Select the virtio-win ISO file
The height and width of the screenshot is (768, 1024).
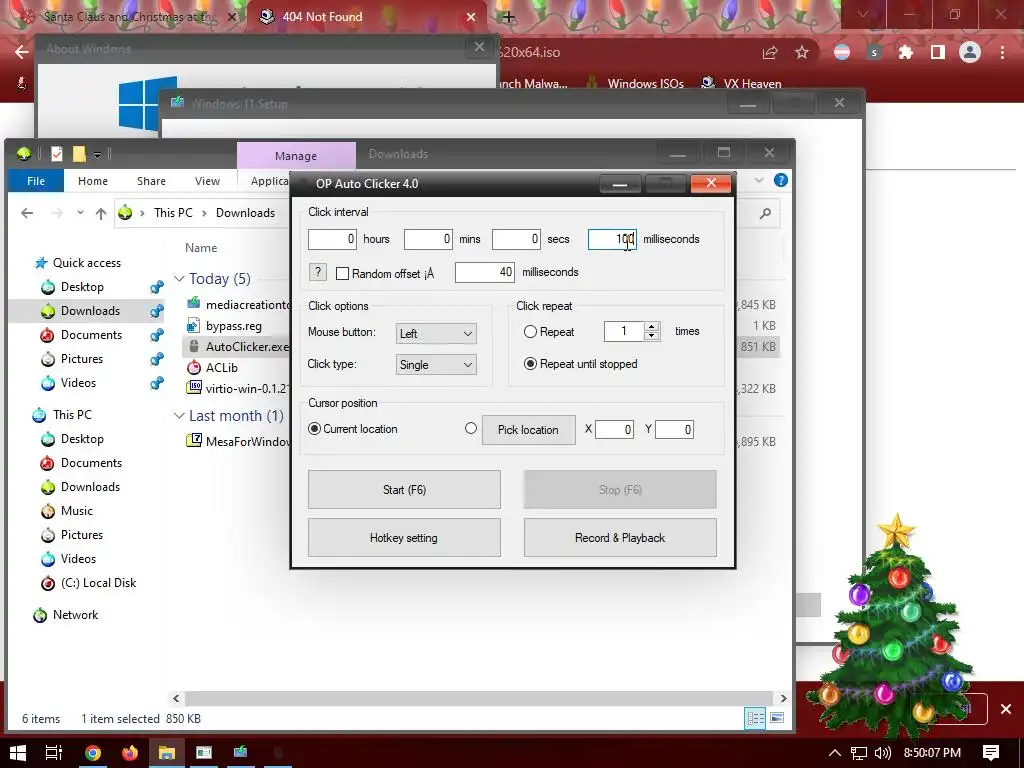(x=238, y=389)
